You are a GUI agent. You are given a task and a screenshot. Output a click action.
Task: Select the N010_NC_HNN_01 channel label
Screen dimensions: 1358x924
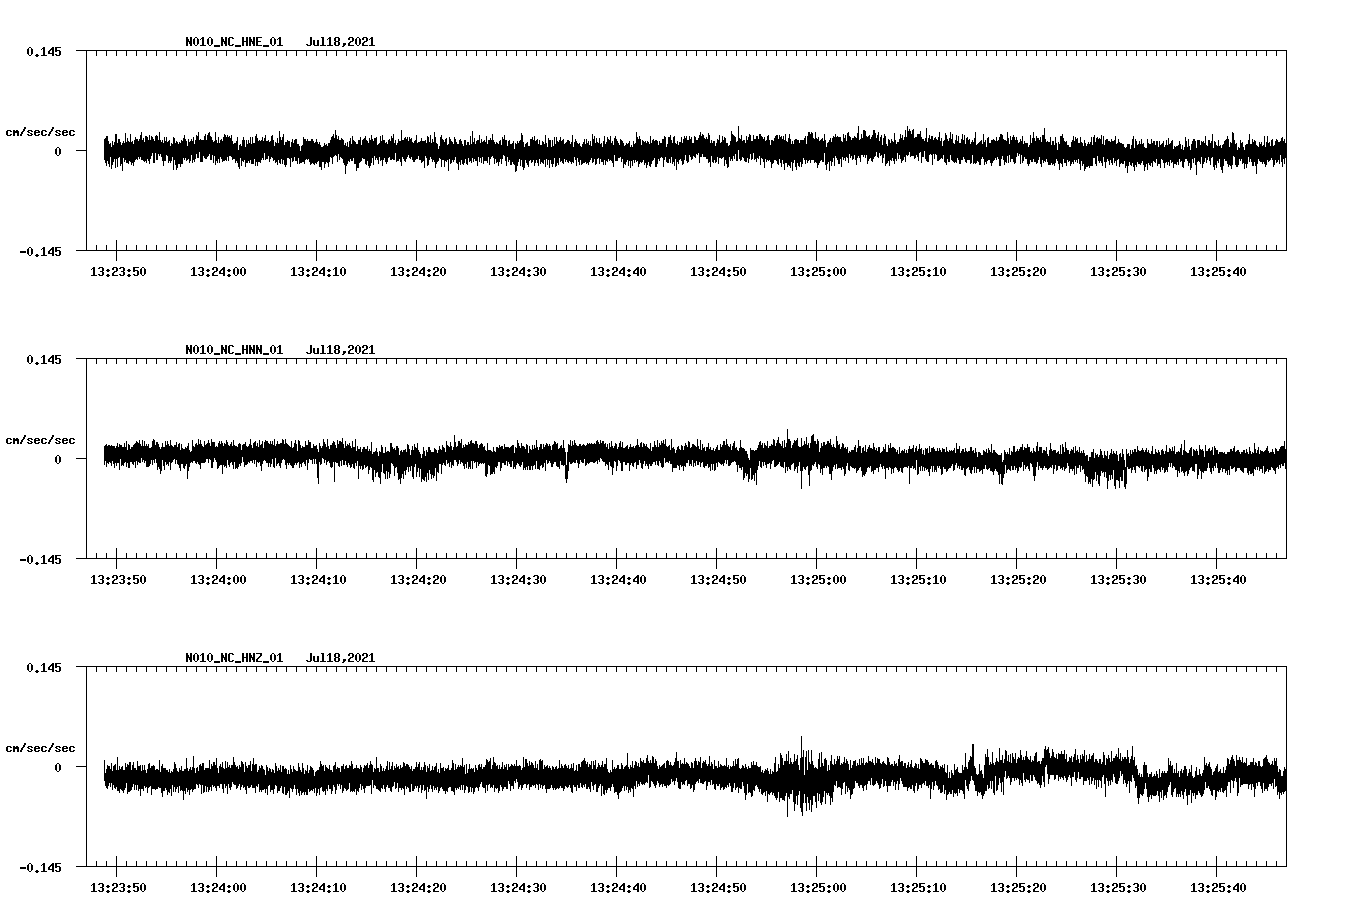[x=232, y=350]
